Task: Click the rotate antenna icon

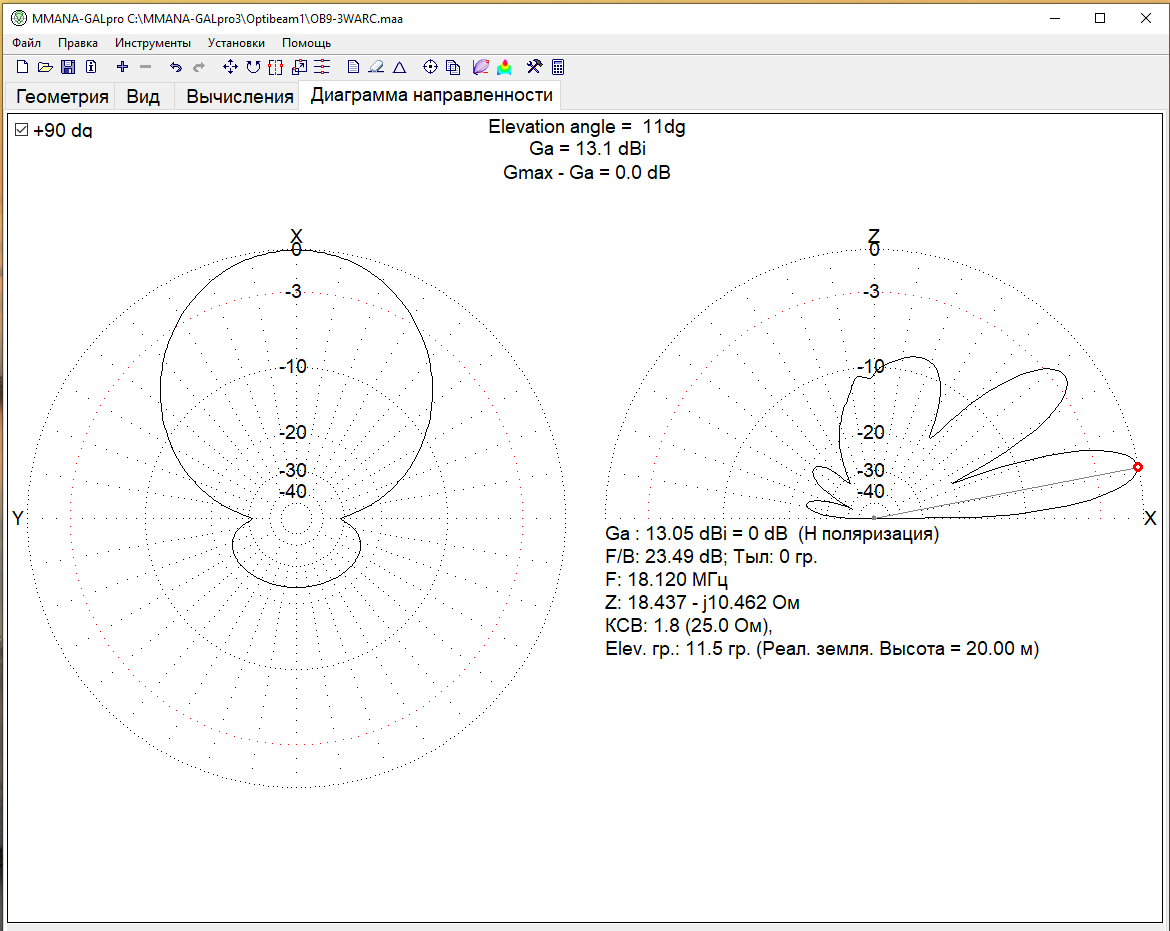Action: pyautogui.click(x=253, y=67)
